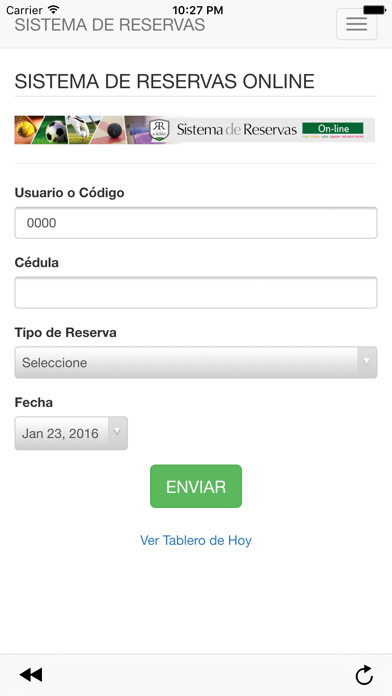This screenshot has height=696, width=392.
Task: Tap the golf ball banner image
Action: [83, 130]
